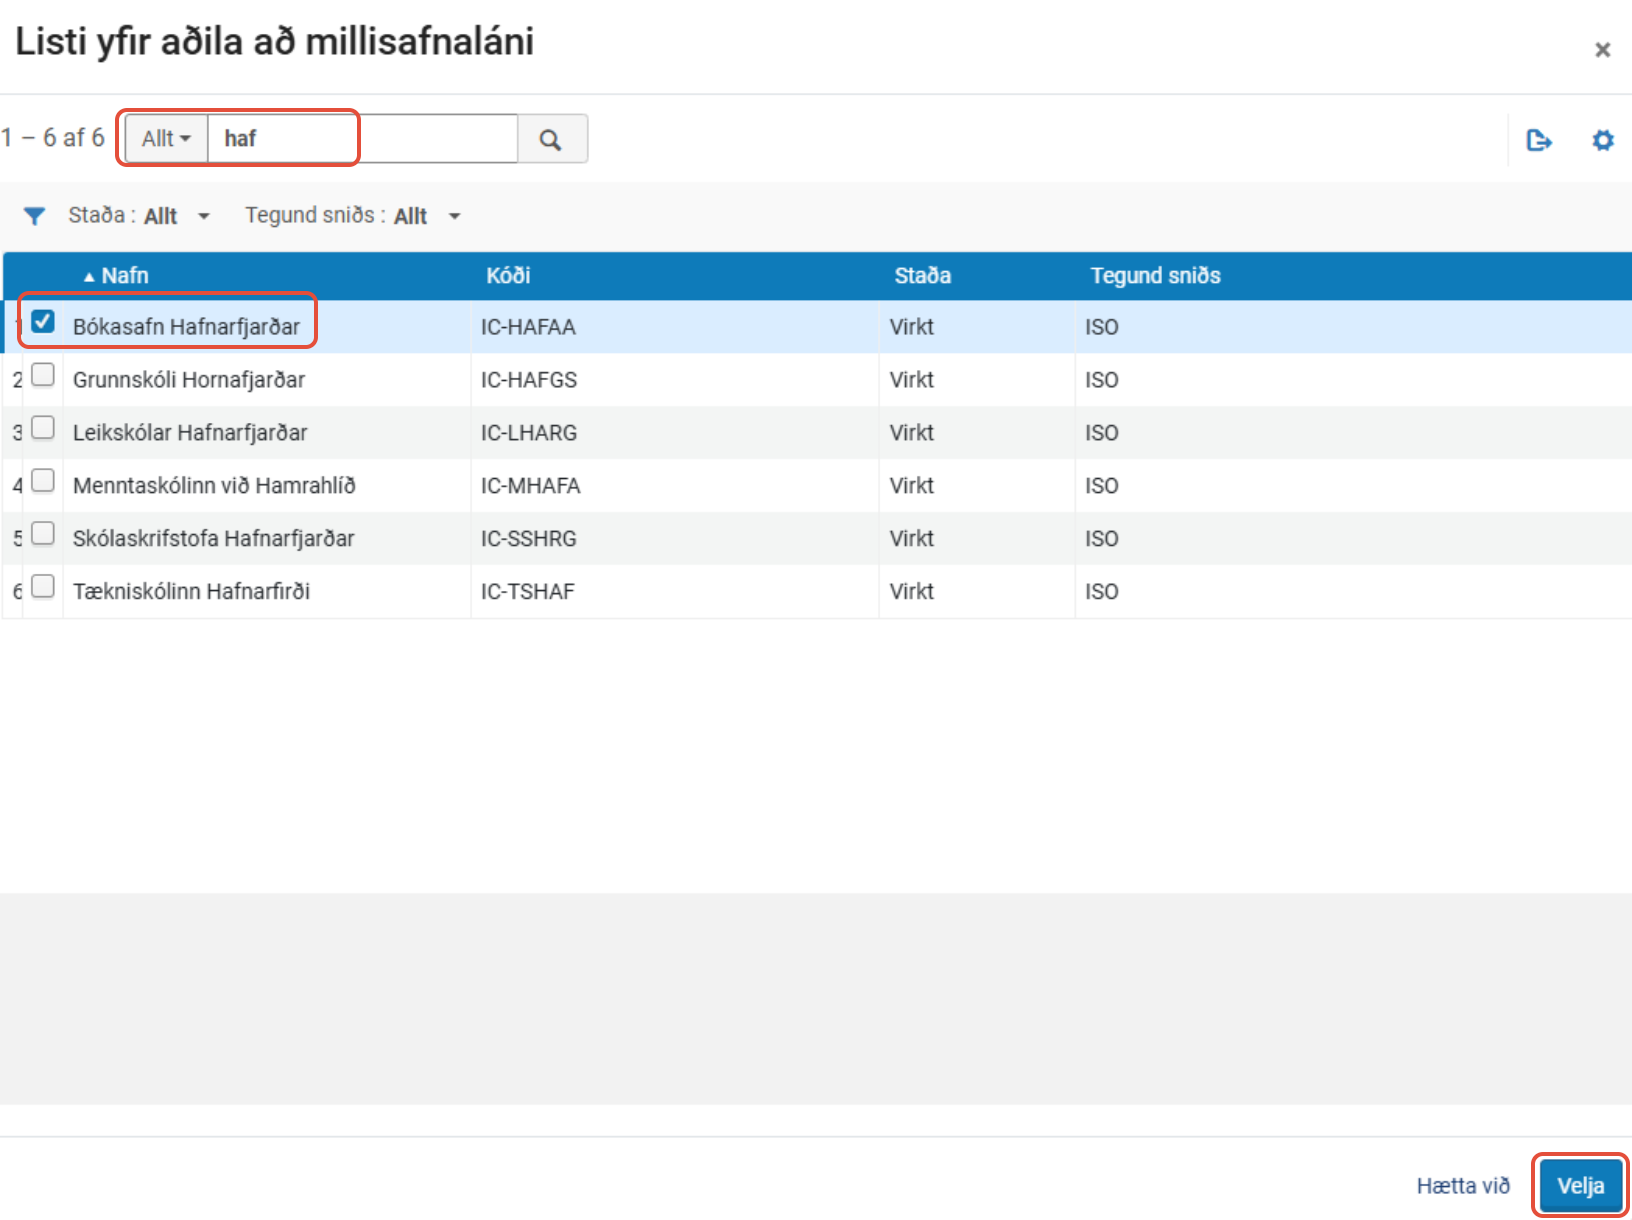Open the export list icon
The image size is (1632, 1220).
[x=1539, y=141]
